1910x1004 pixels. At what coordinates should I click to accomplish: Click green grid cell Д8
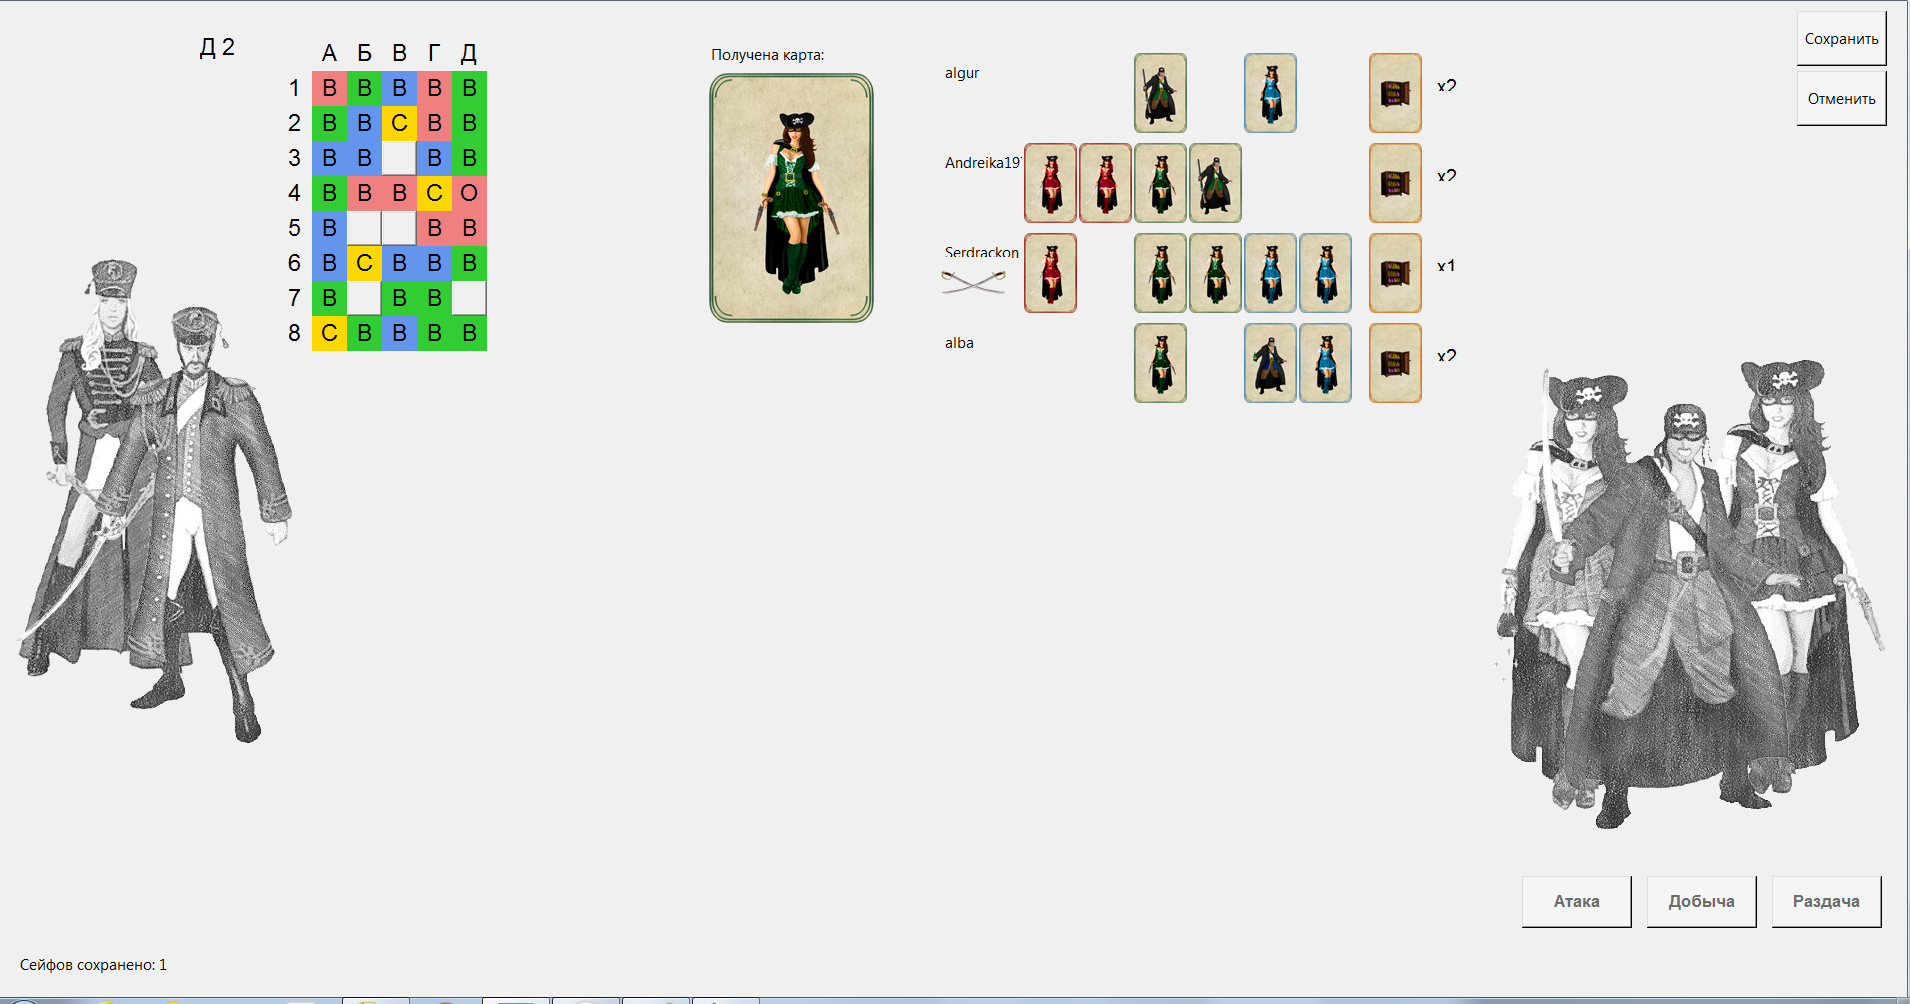pos(469,333)
